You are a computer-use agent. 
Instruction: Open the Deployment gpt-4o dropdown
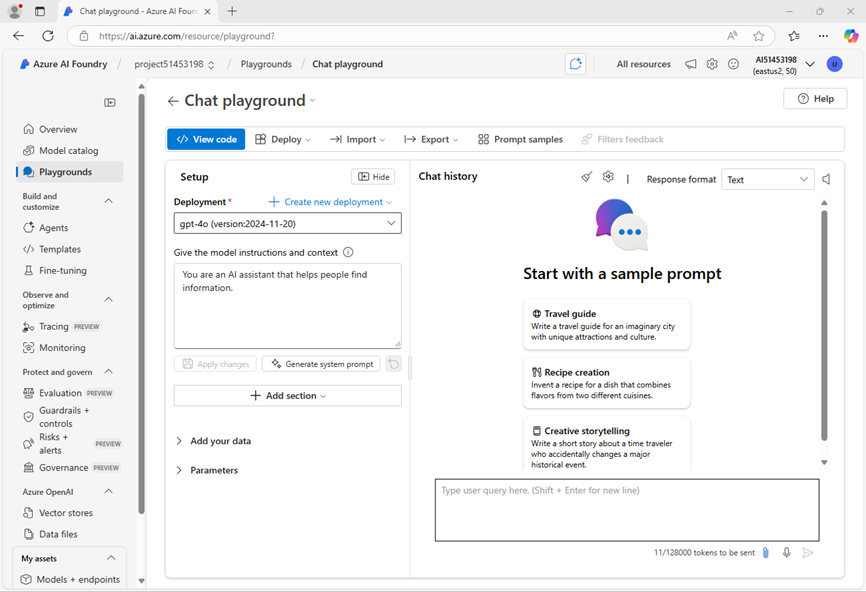point(288,224)
